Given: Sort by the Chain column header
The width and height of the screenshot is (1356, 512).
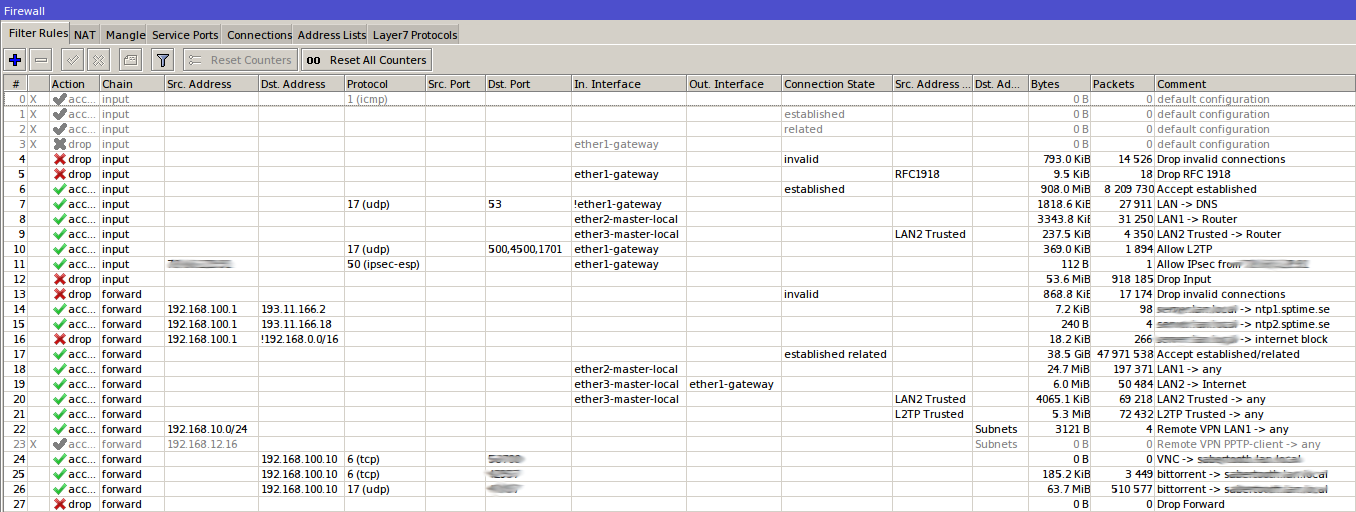Looking at the screenshot, I should (x=130, y=84).
